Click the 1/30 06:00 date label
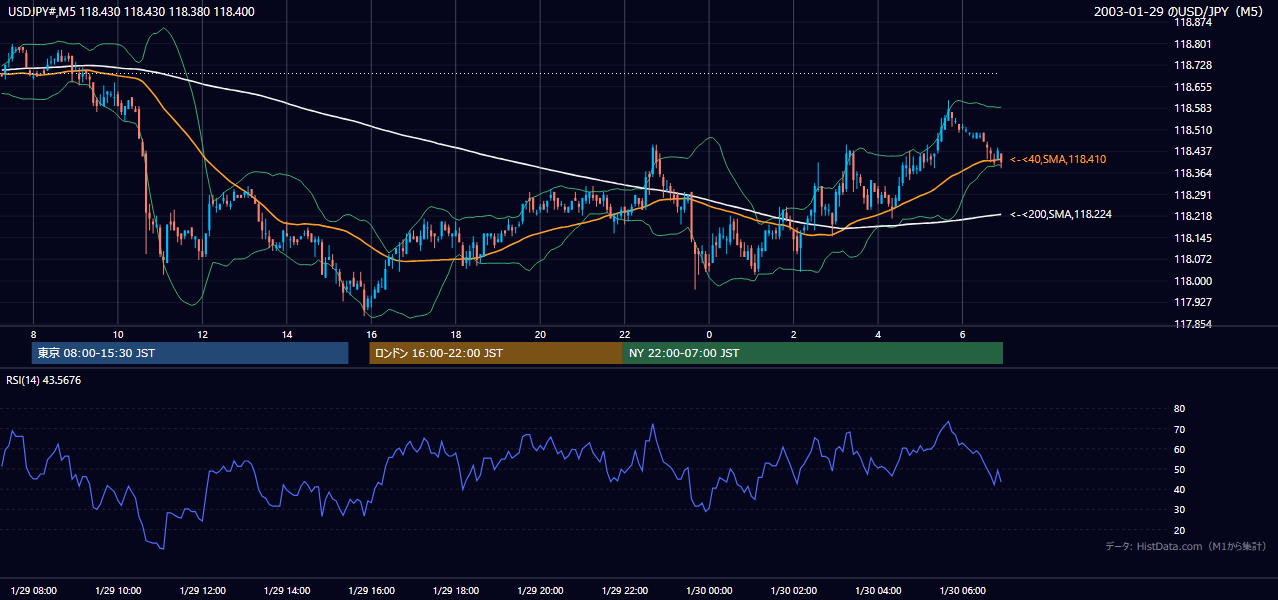The width and height of the screenshot is (1278, 600). click(x=962, y=590)
